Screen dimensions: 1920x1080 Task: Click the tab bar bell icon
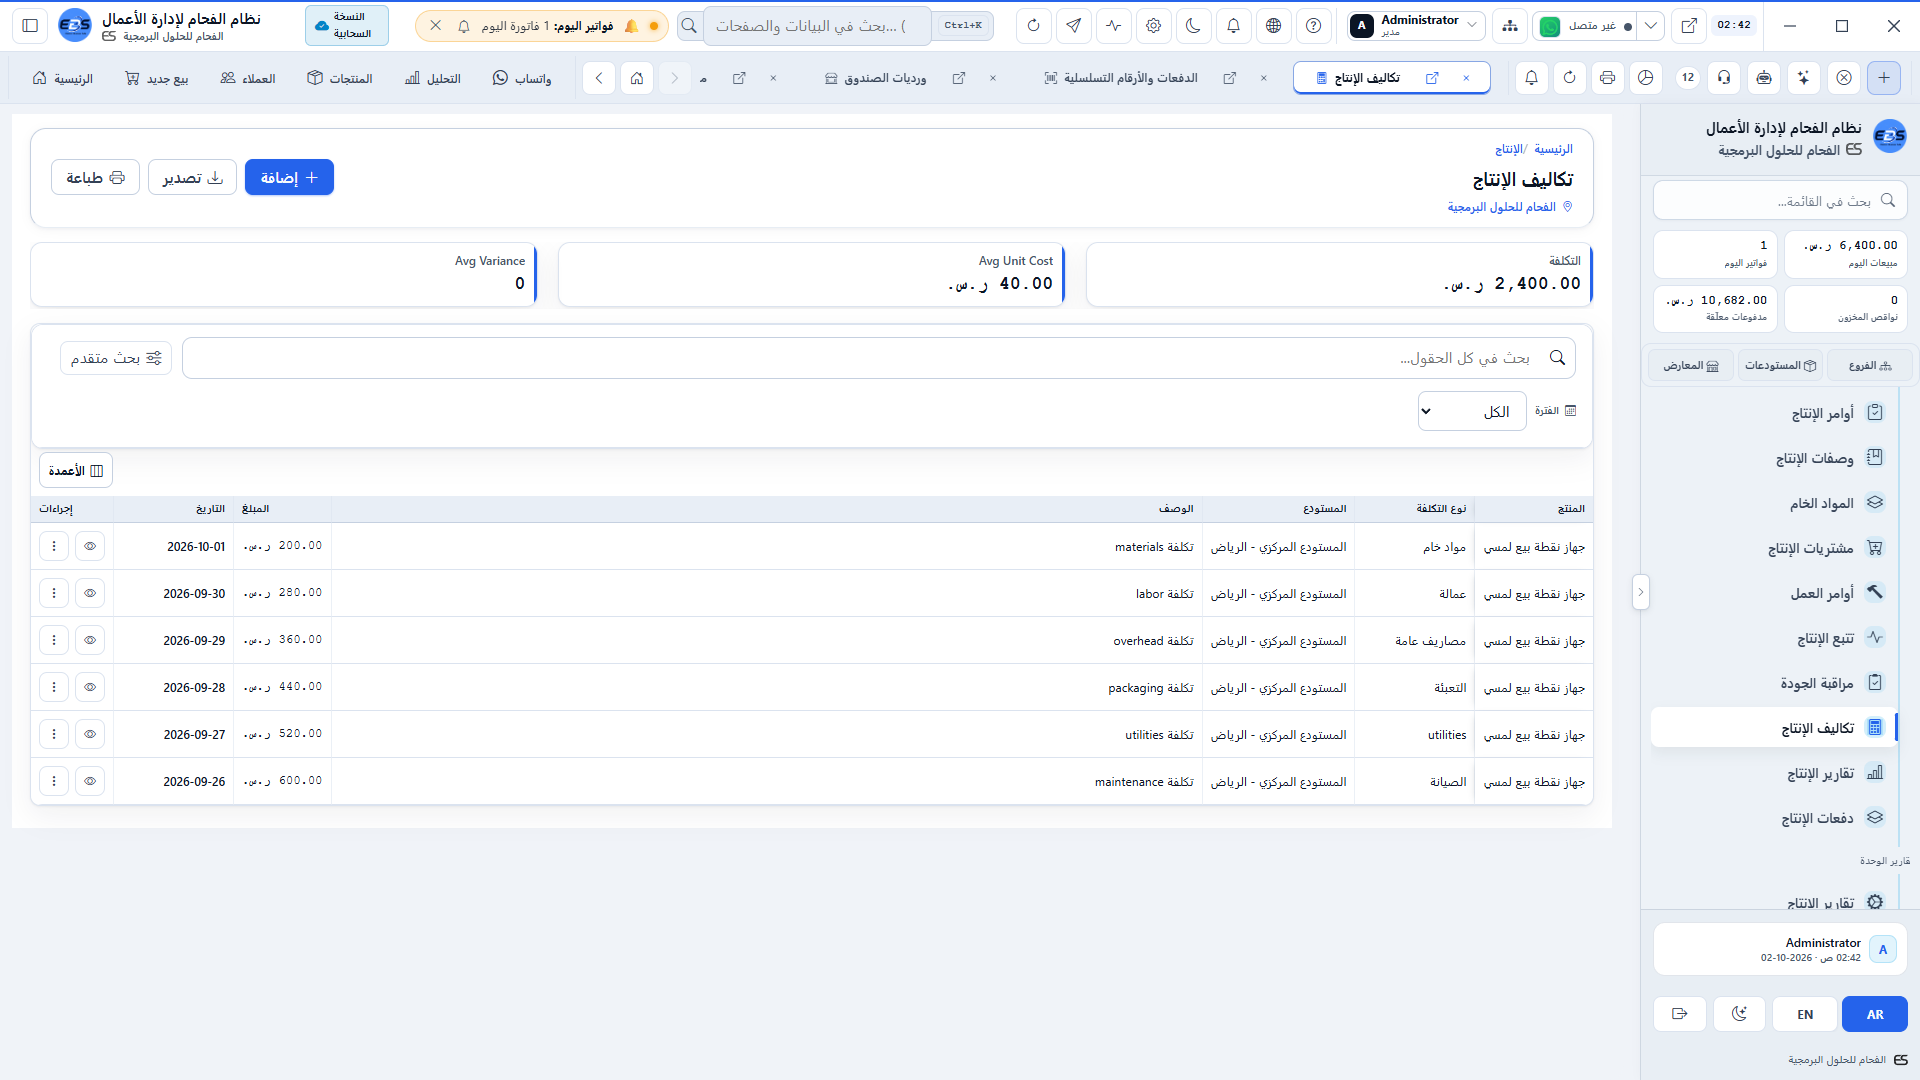(1531, 78)
